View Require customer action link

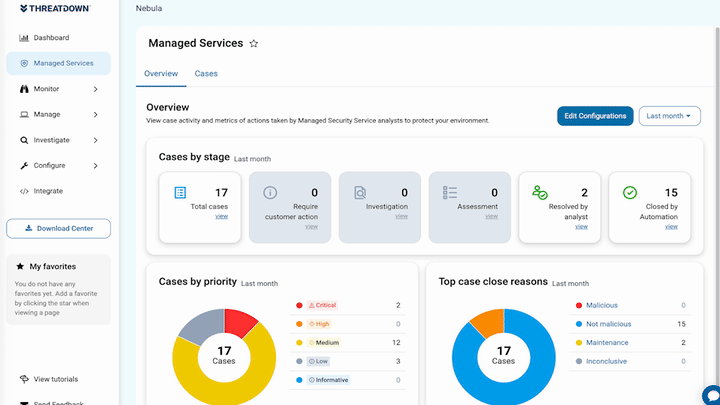[311, 226]
